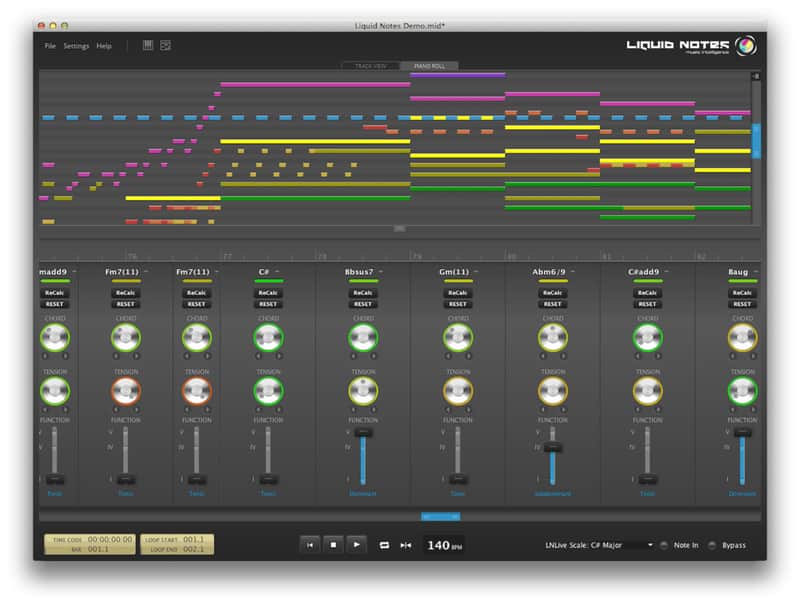Click the Gm(11) tension dial knob
The image size is (800, 605).
tap(458, 391)
